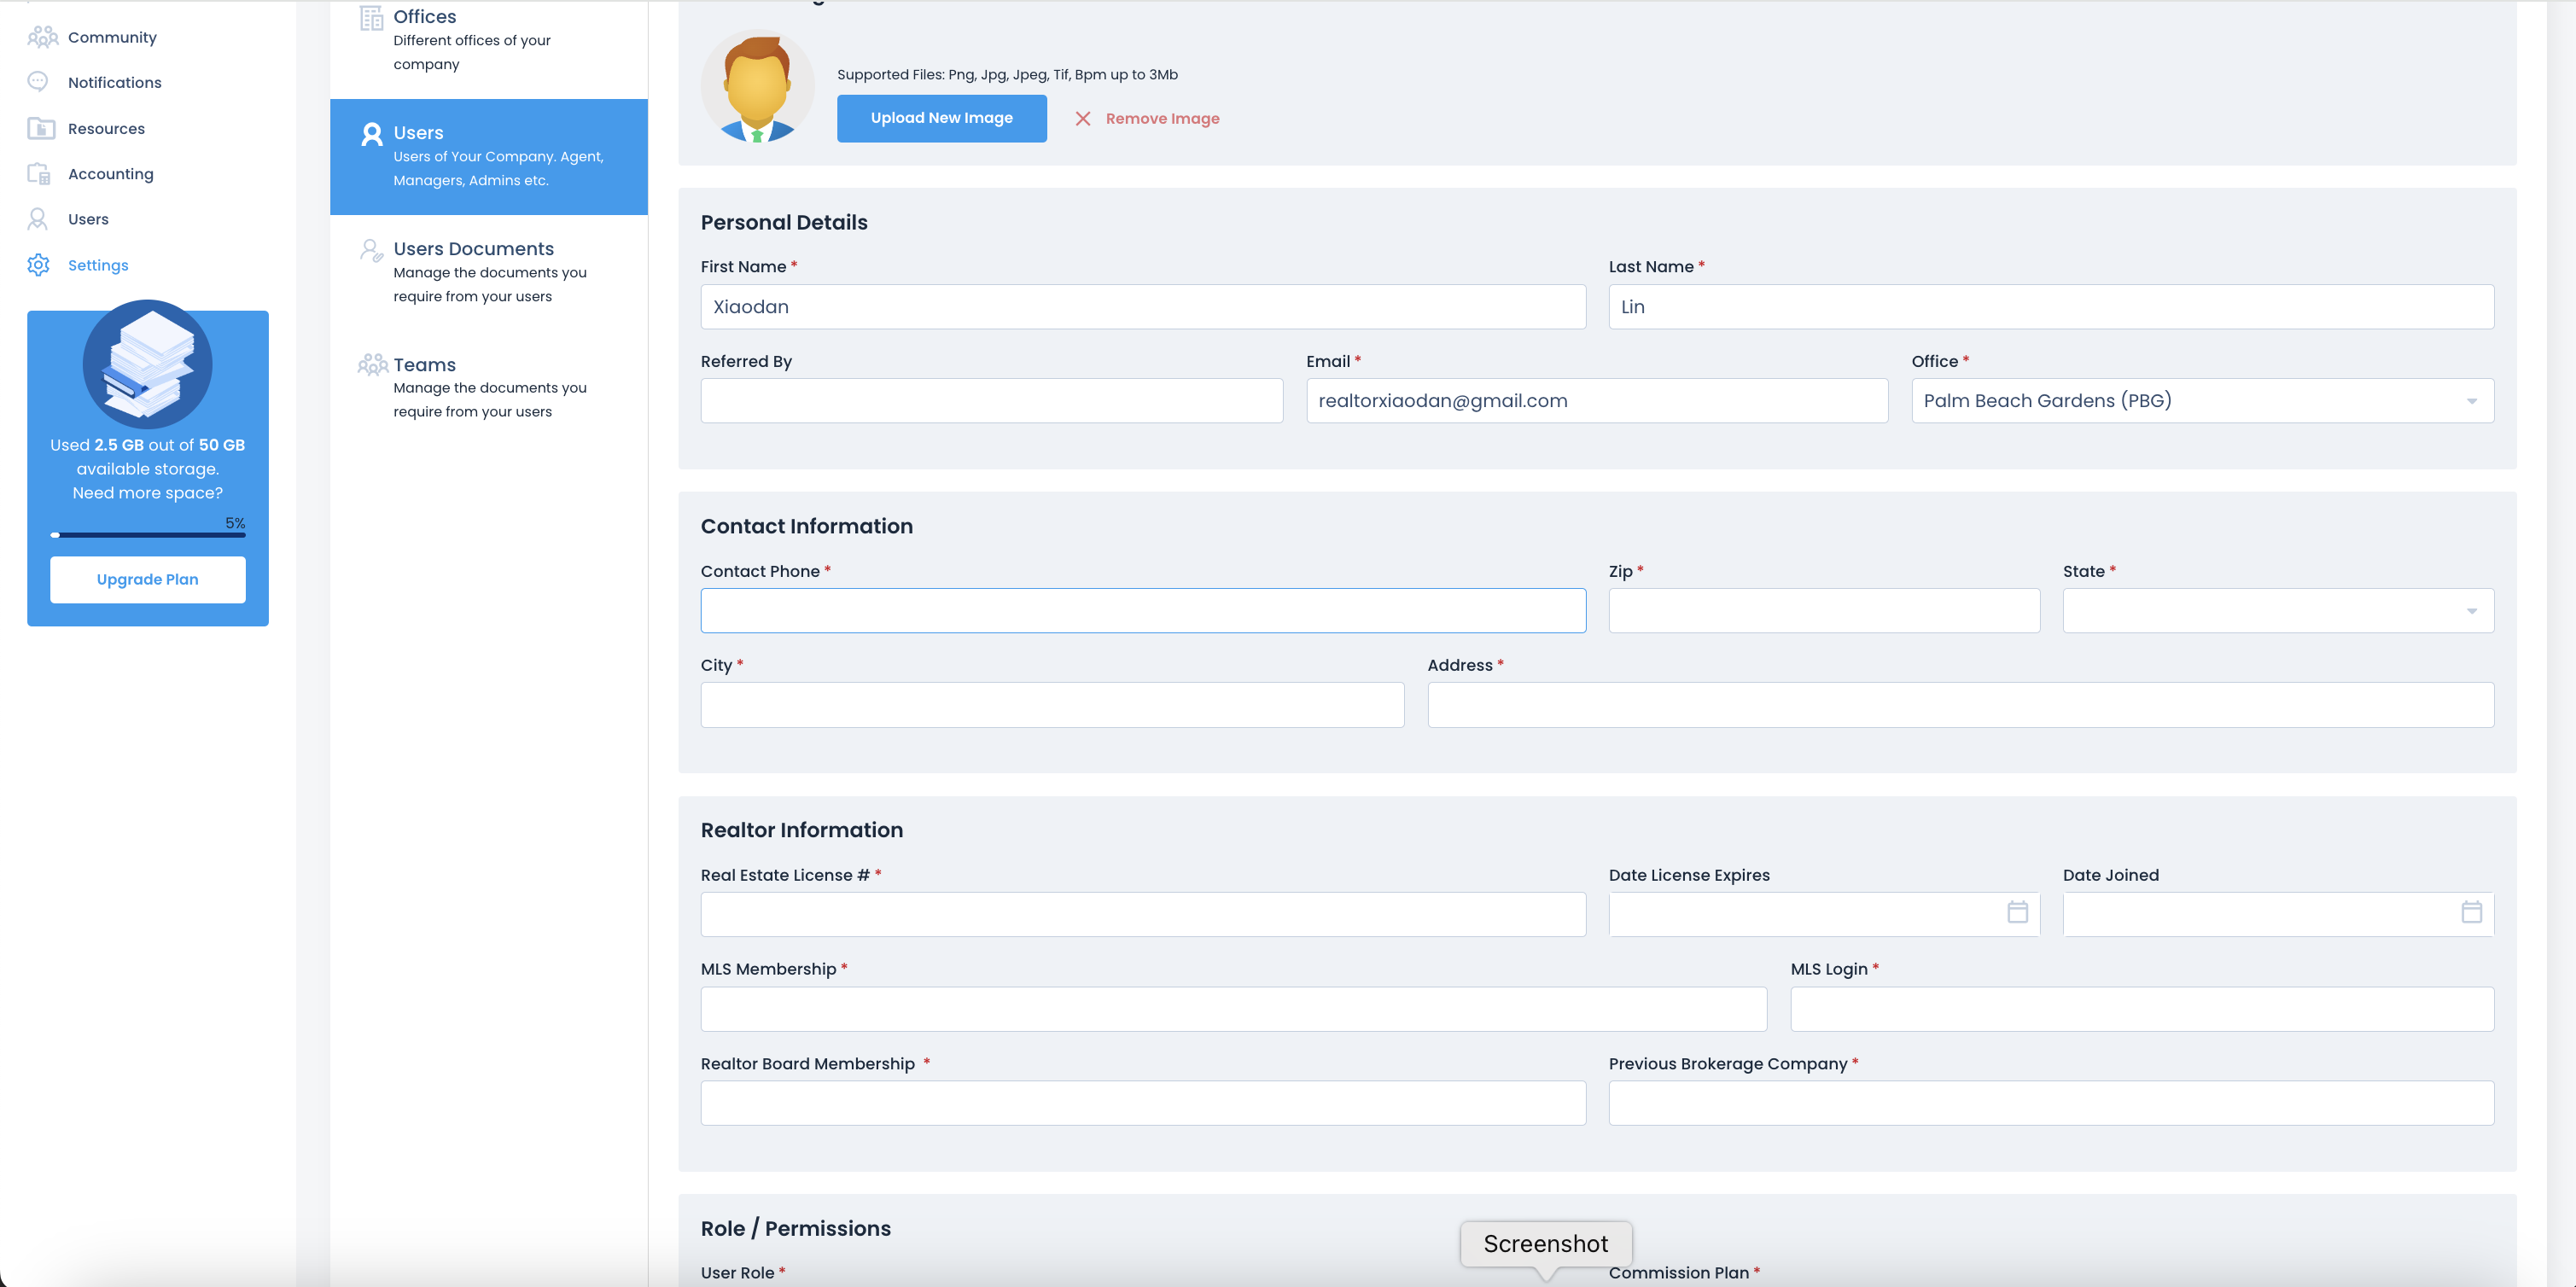
Task: Click the Settings gear icon
Action: pyautogui.click(x=38, y=265)
